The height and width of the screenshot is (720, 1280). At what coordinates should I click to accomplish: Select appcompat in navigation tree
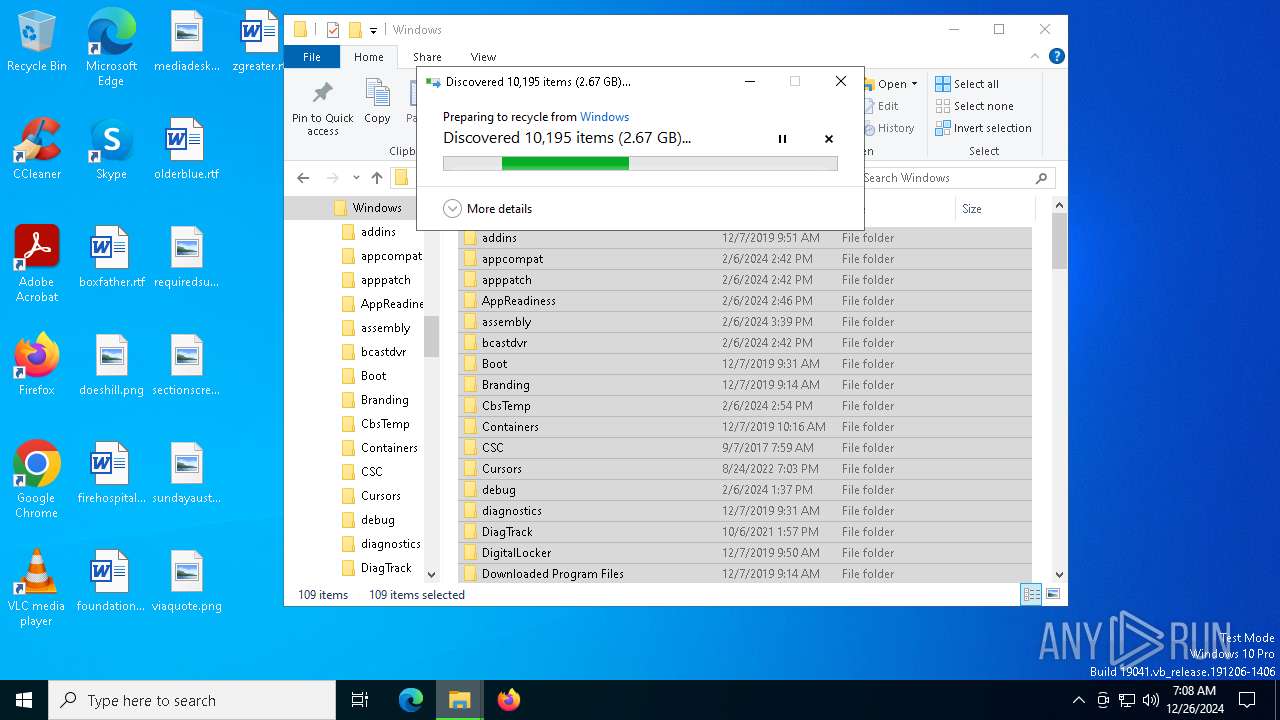pyautogui.click(x=382, y=256)
